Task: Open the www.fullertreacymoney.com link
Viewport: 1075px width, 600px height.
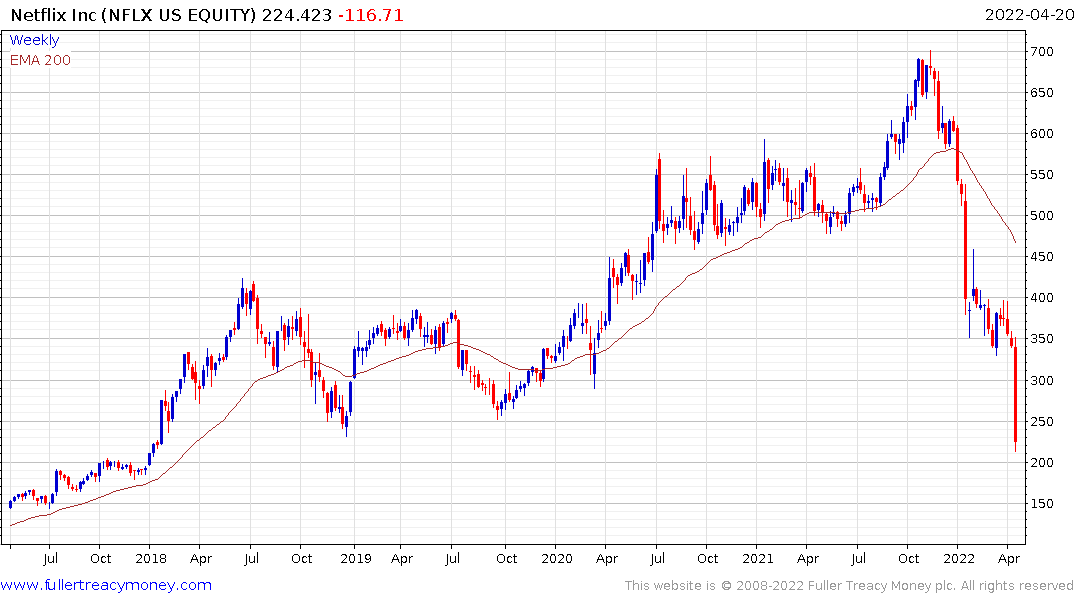Action: tap(106, 585)
